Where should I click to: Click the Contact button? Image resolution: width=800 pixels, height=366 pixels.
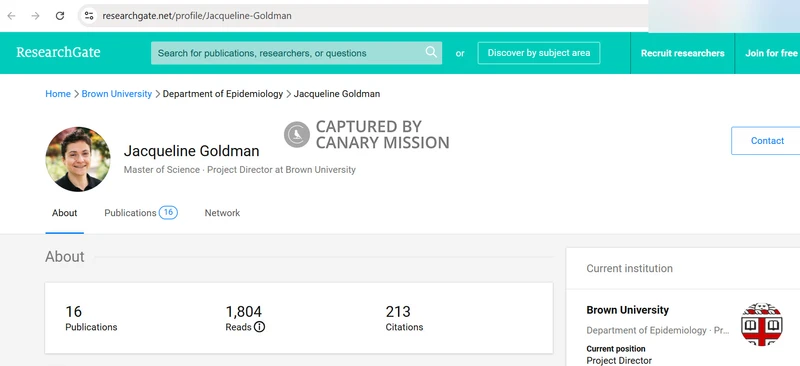coord(767,141)
